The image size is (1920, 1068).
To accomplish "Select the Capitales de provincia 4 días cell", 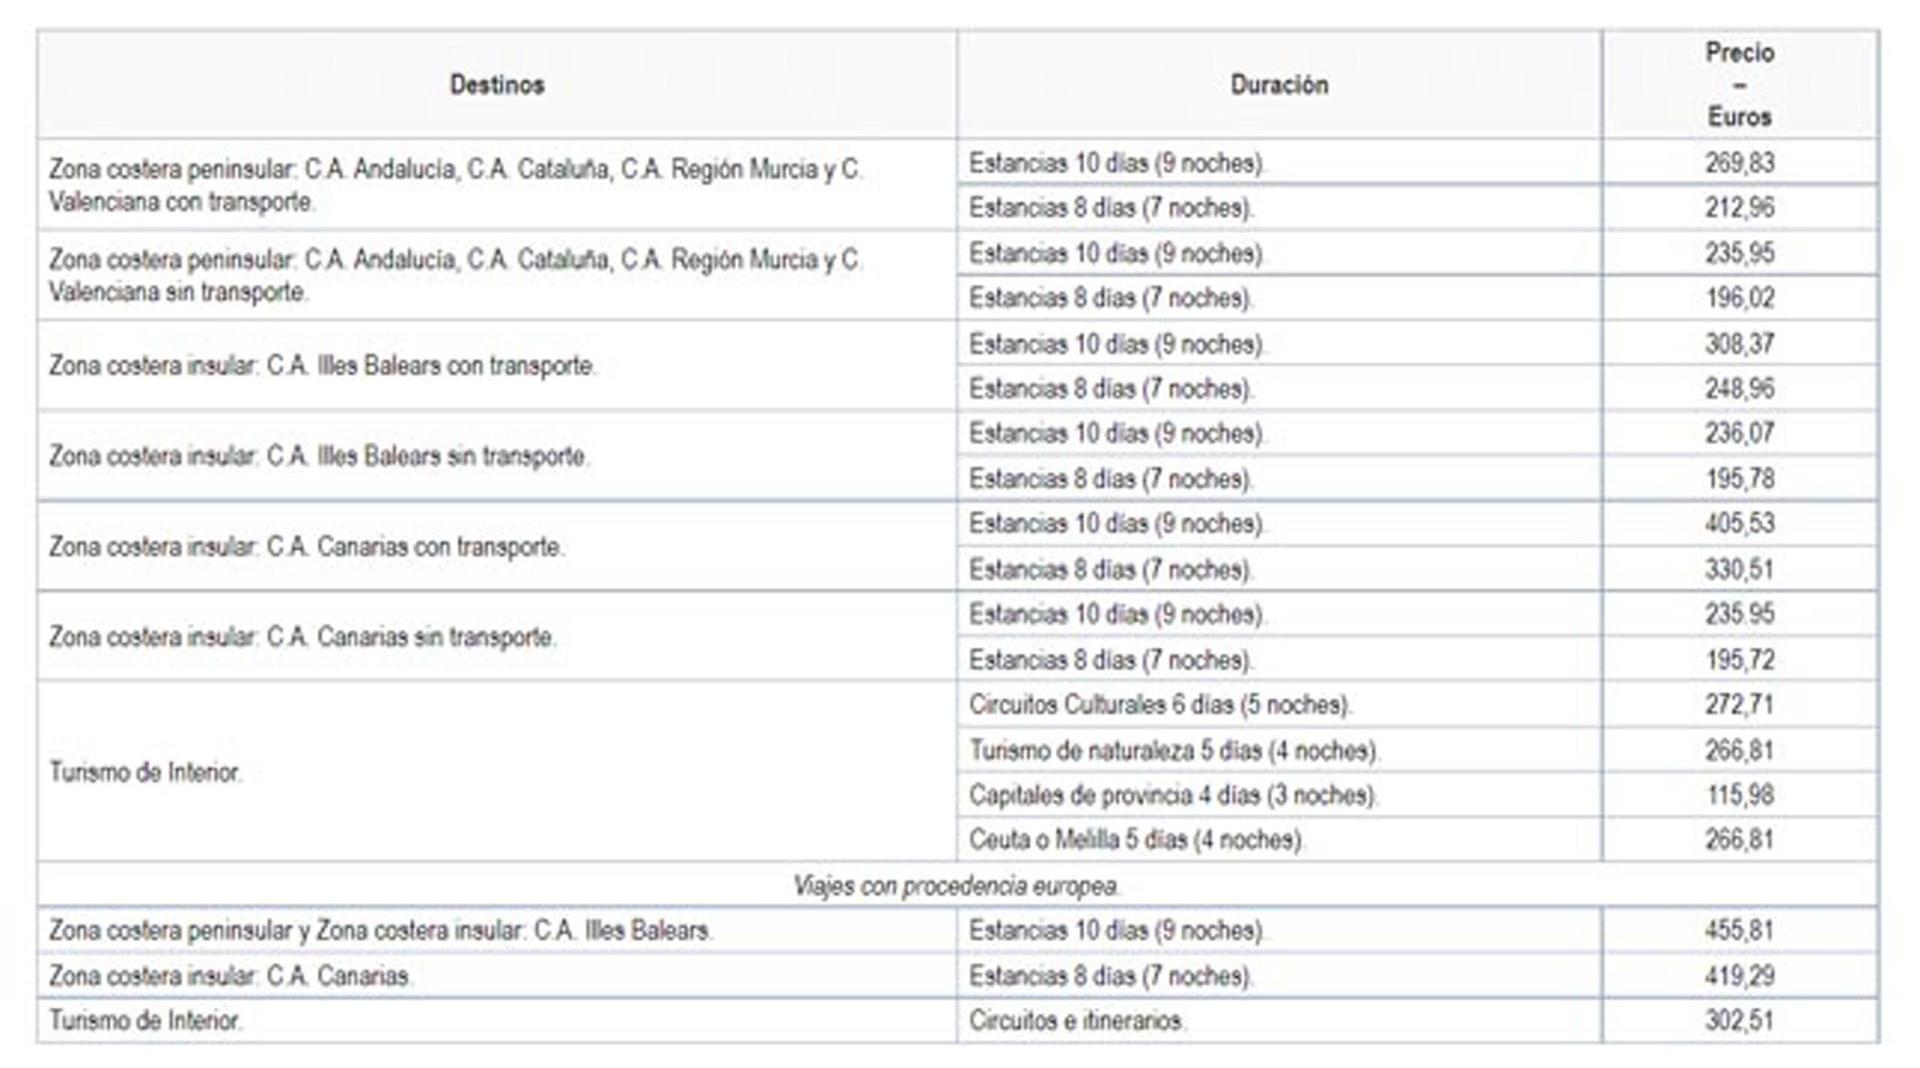I will coord(1279,795).
